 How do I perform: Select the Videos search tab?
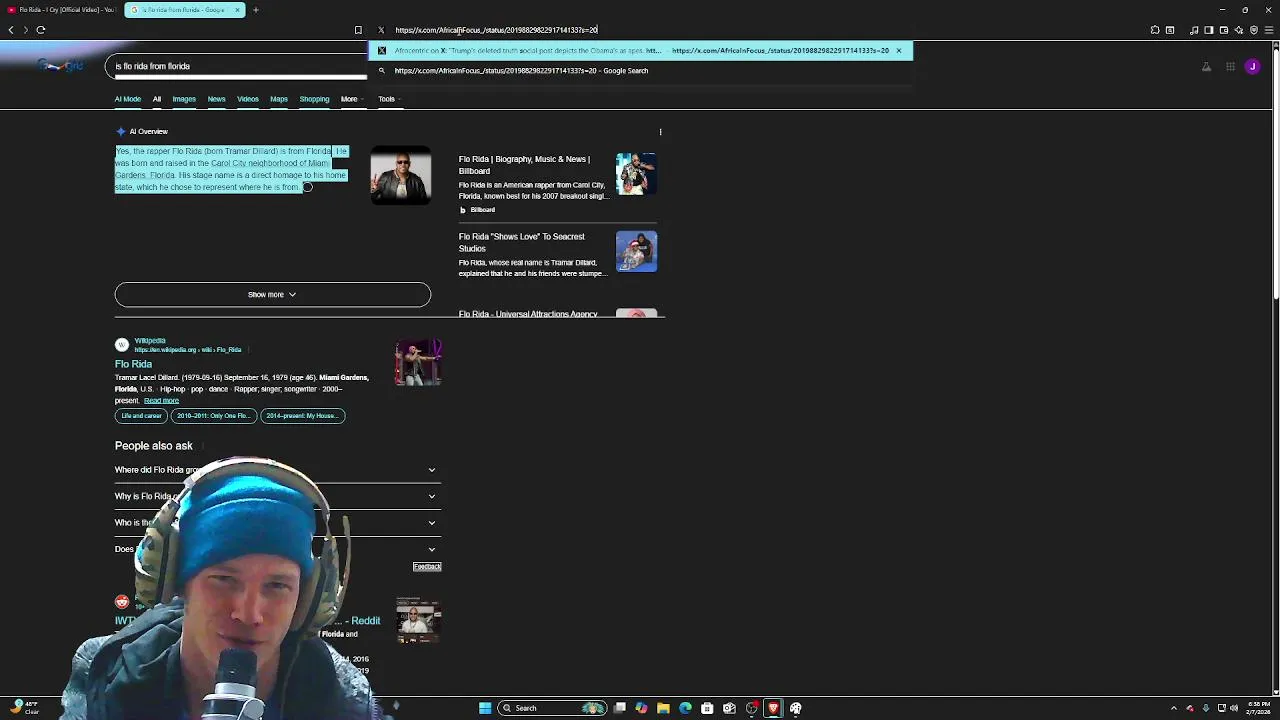click(248, 99)
